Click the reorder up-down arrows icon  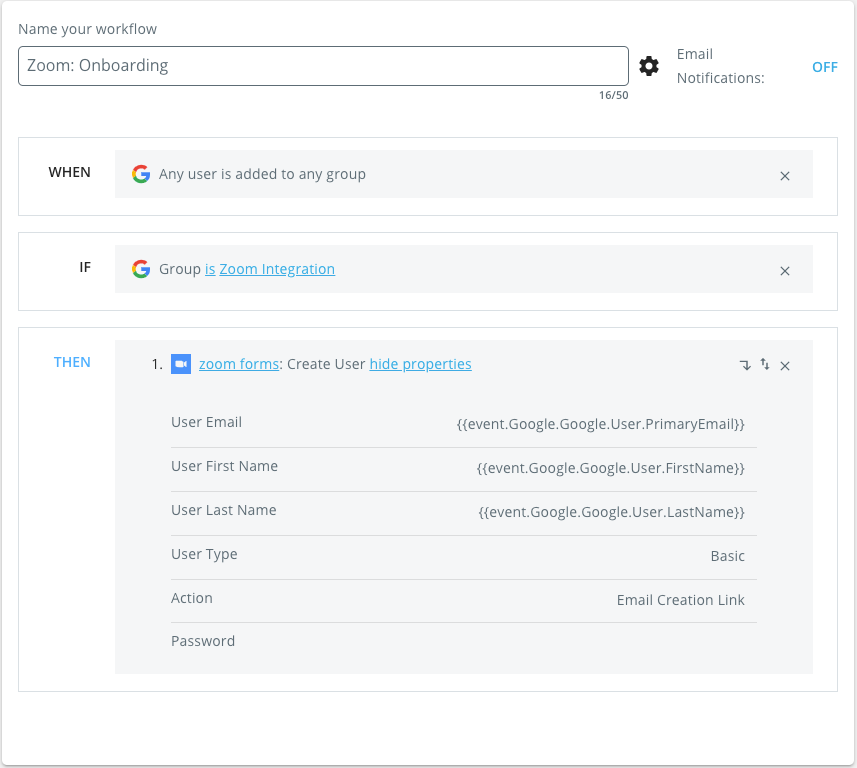click(x=765, y=365)
